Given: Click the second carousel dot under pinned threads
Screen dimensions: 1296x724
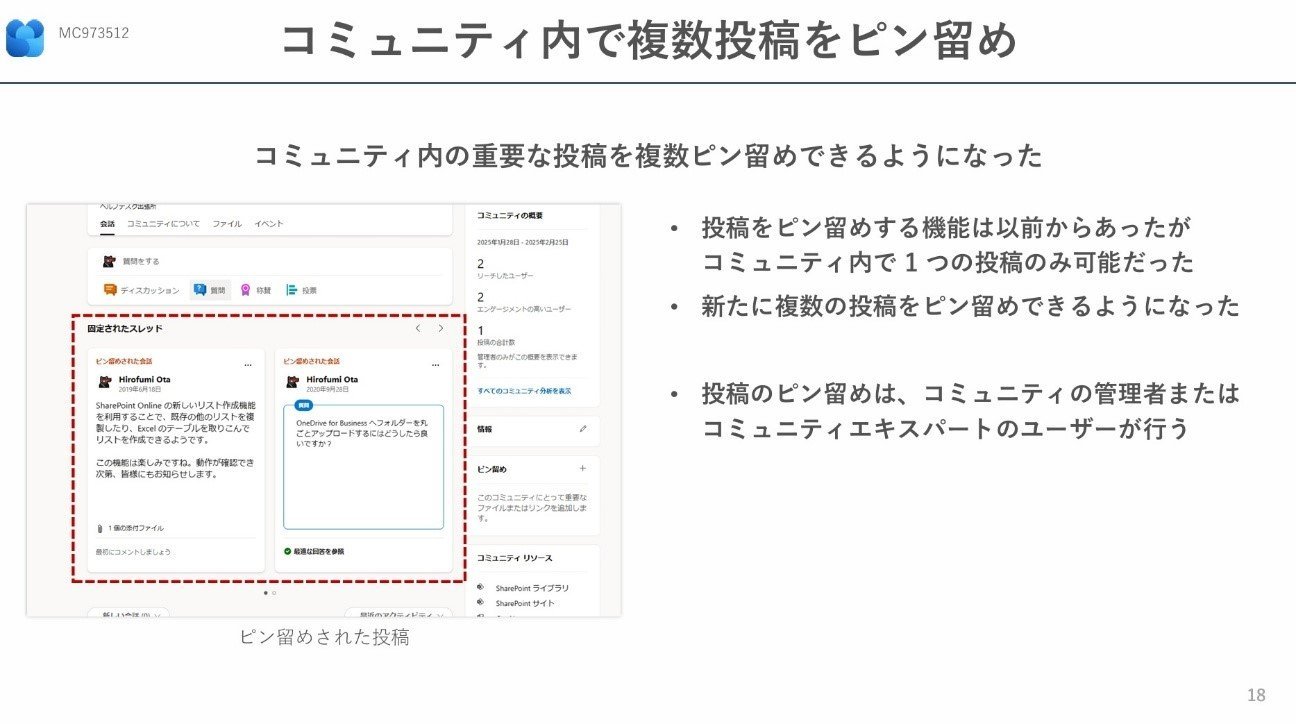Looking at the screenshot, I should tap(274, 593).
